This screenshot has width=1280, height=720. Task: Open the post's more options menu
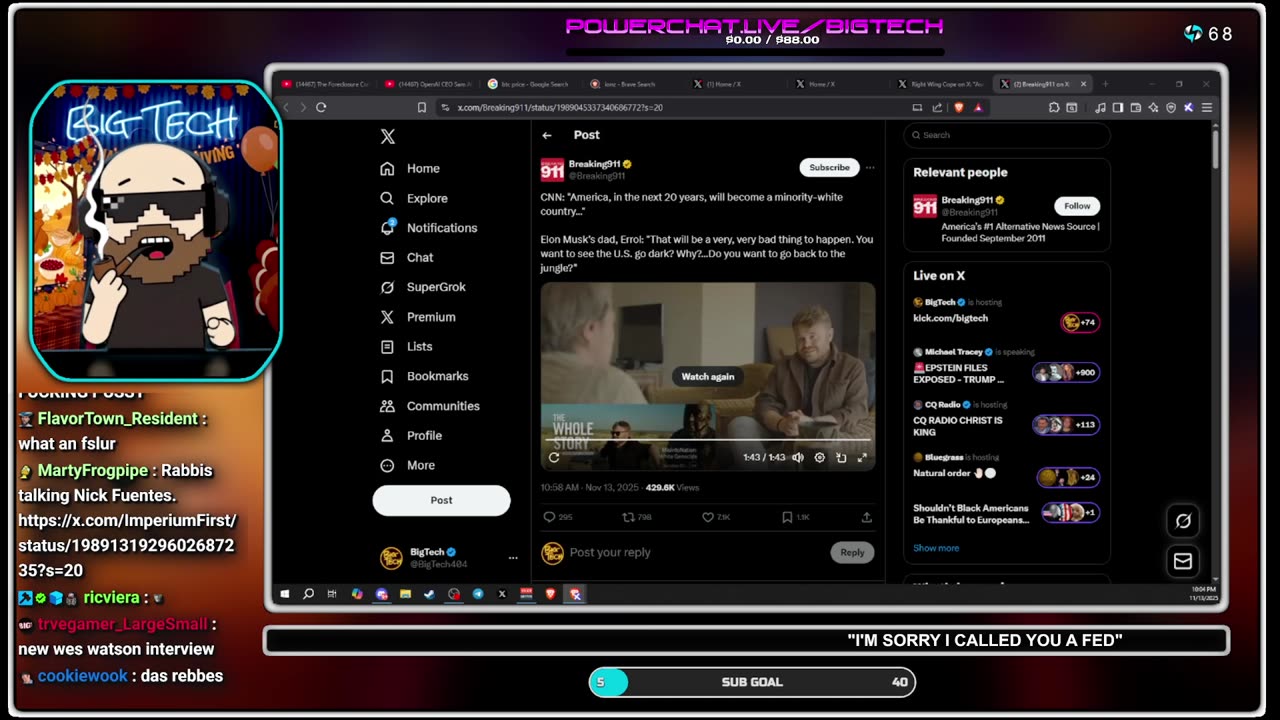click(870, 168)
